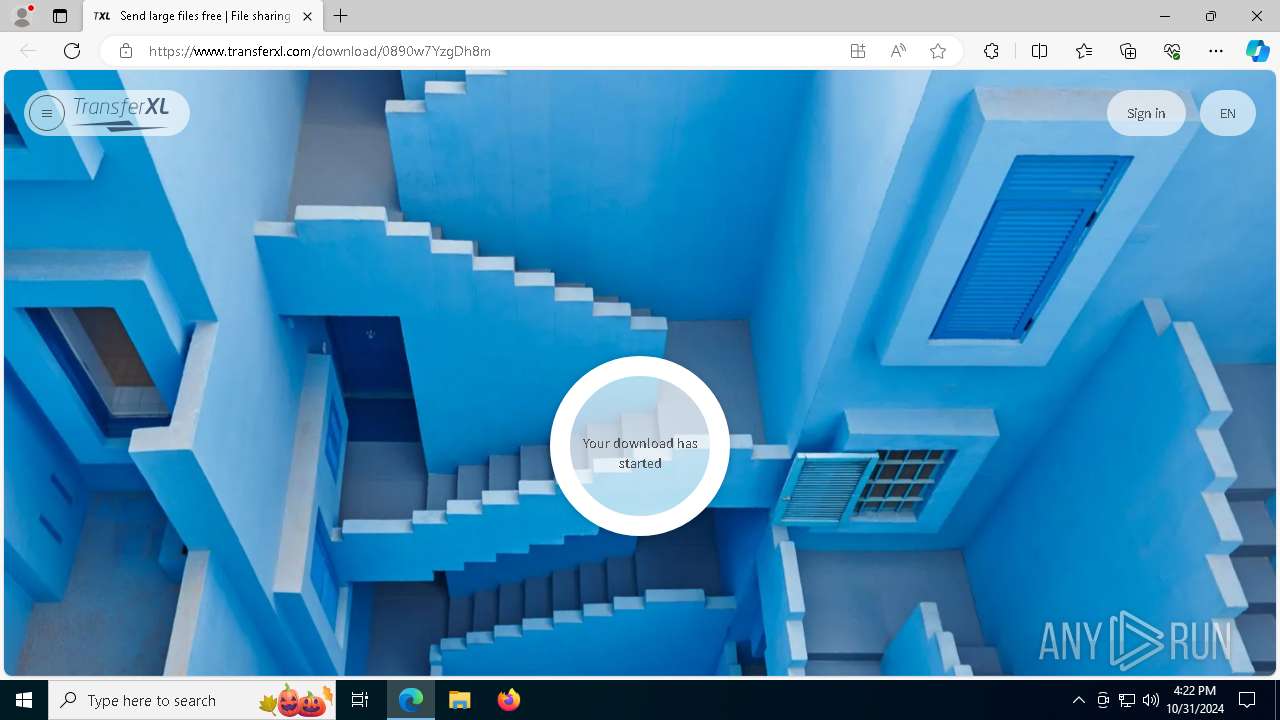The height and width of the screenshot is (720, 1280).
Task: Open Edge Settings and more menu
Action: click(x=1216, y=51)
